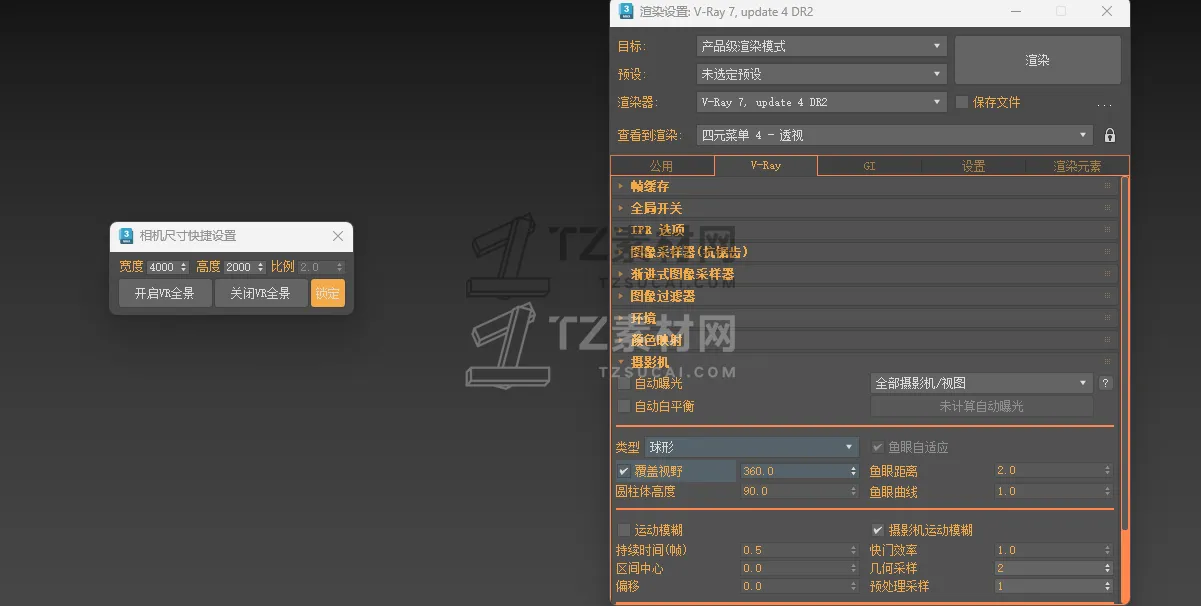1201x606 pixels.
Task: Enable the 保存文件 checkbox
Action: point(962,102)
